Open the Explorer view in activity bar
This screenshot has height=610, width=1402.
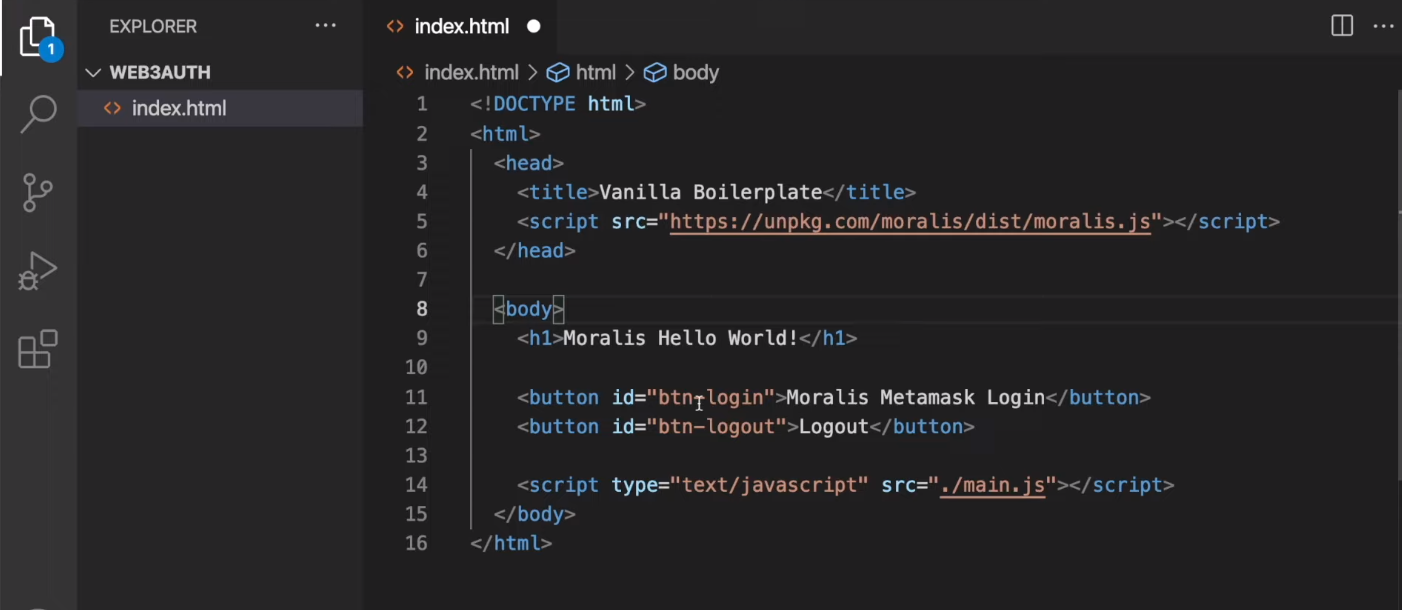39,38
